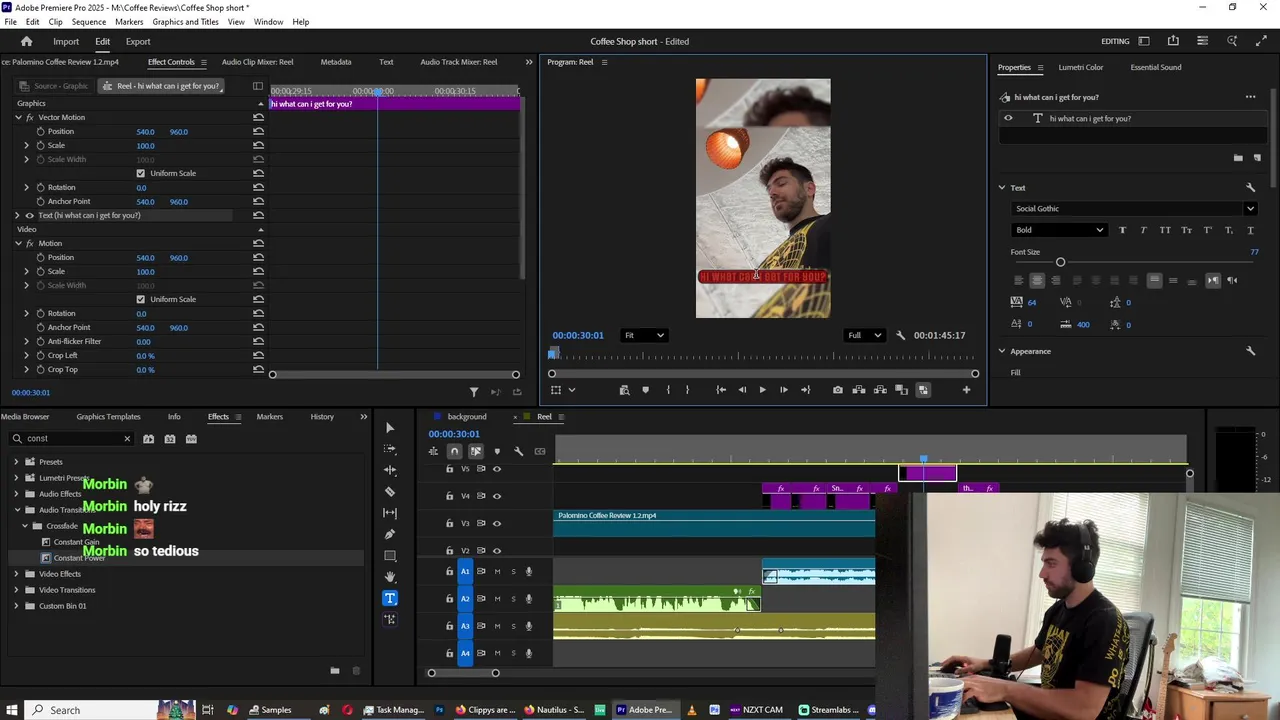
Task: Open Full playback resolution dropdown
Action: tap(865, 335)
